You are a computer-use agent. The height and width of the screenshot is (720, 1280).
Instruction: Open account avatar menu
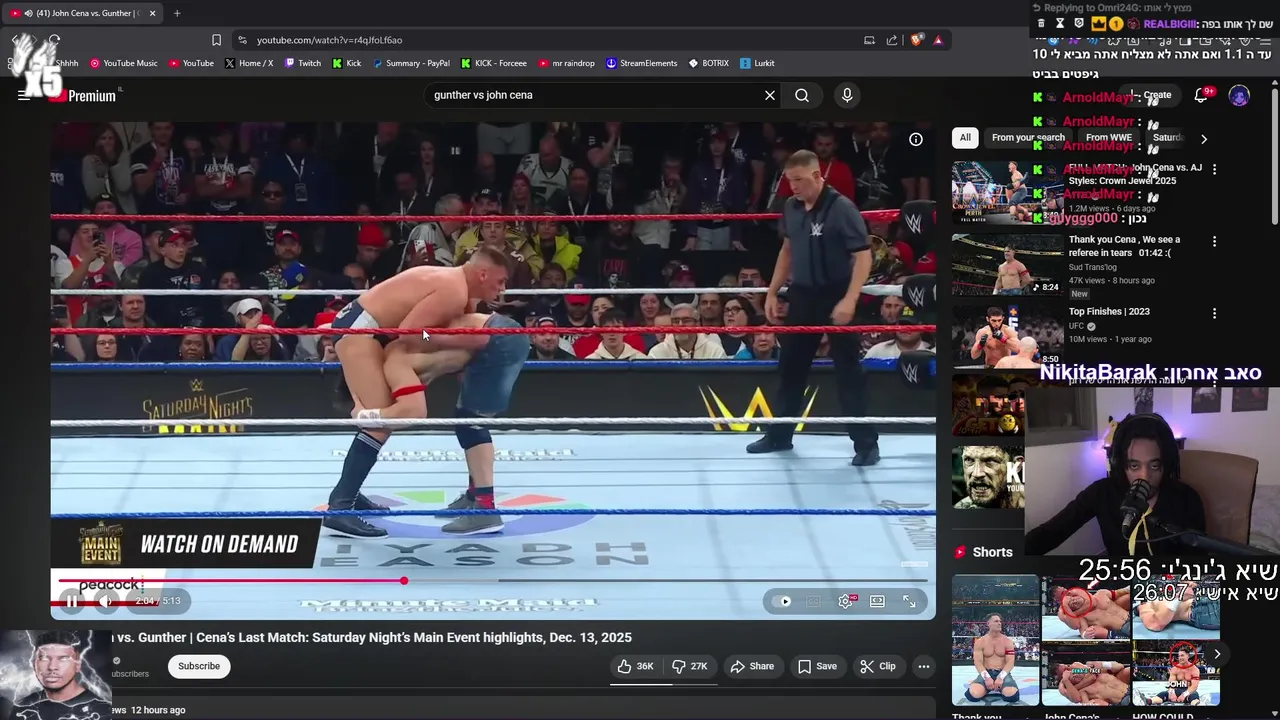click(1239, 96)
